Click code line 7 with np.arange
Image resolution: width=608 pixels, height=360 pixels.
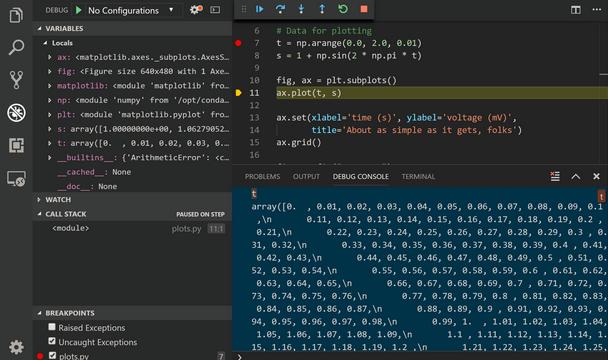pos(349,43)
